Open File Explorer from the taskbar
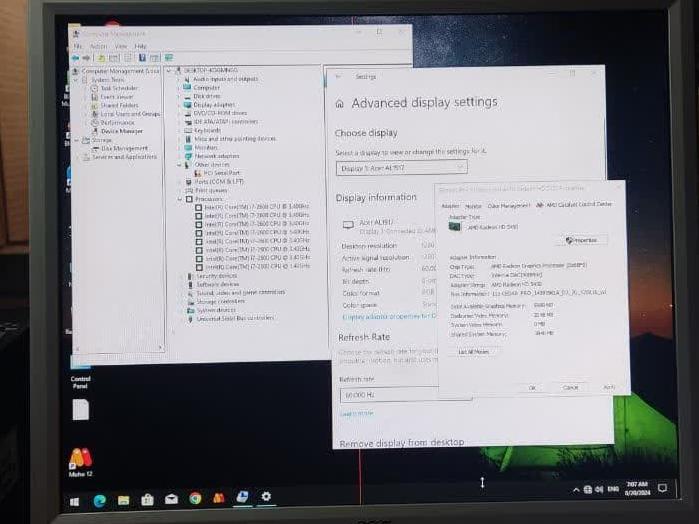Screen dimensions: 699x524 coord(123,500)
